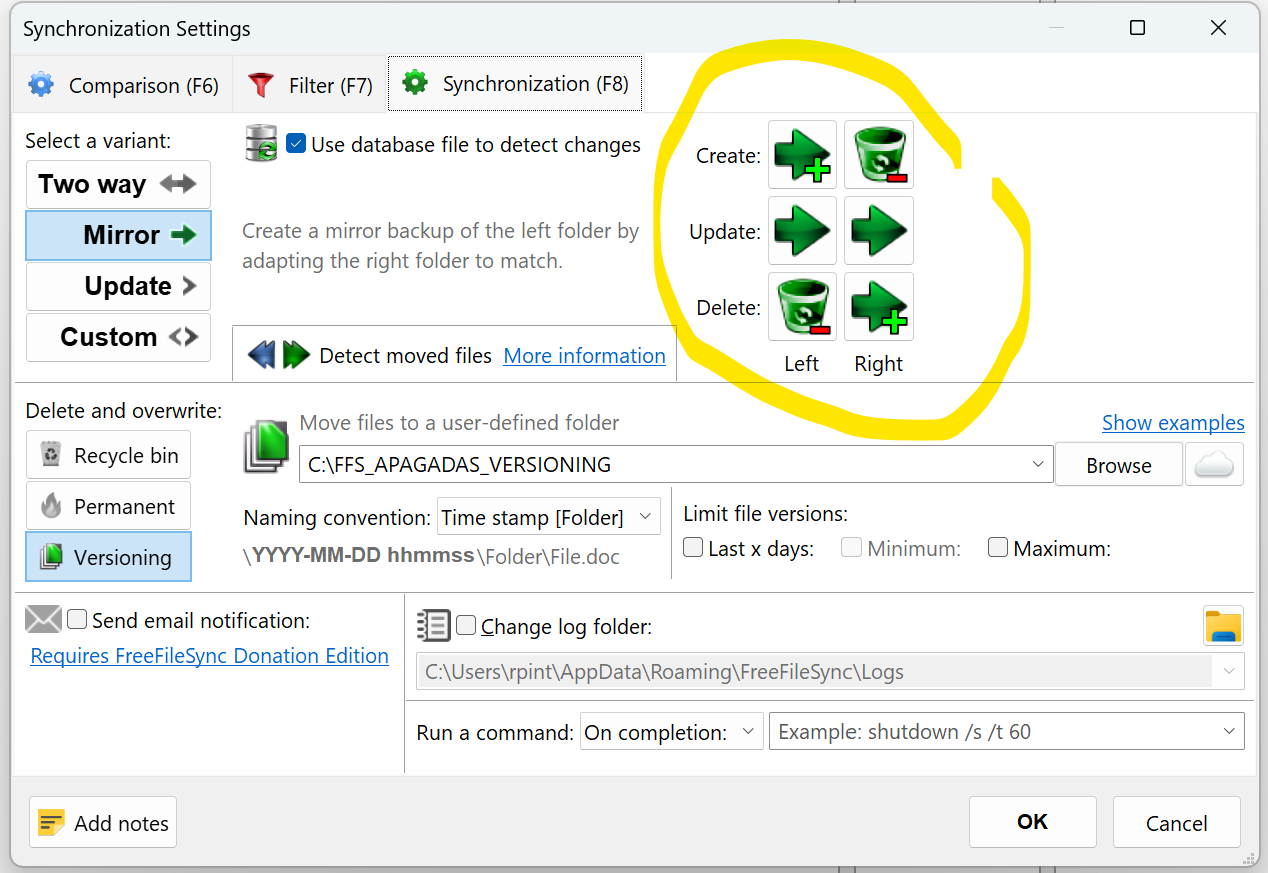Screen dimensions: 1268x873
Task: Choose Permanent deletion handling
Action: tap(108, 506)
